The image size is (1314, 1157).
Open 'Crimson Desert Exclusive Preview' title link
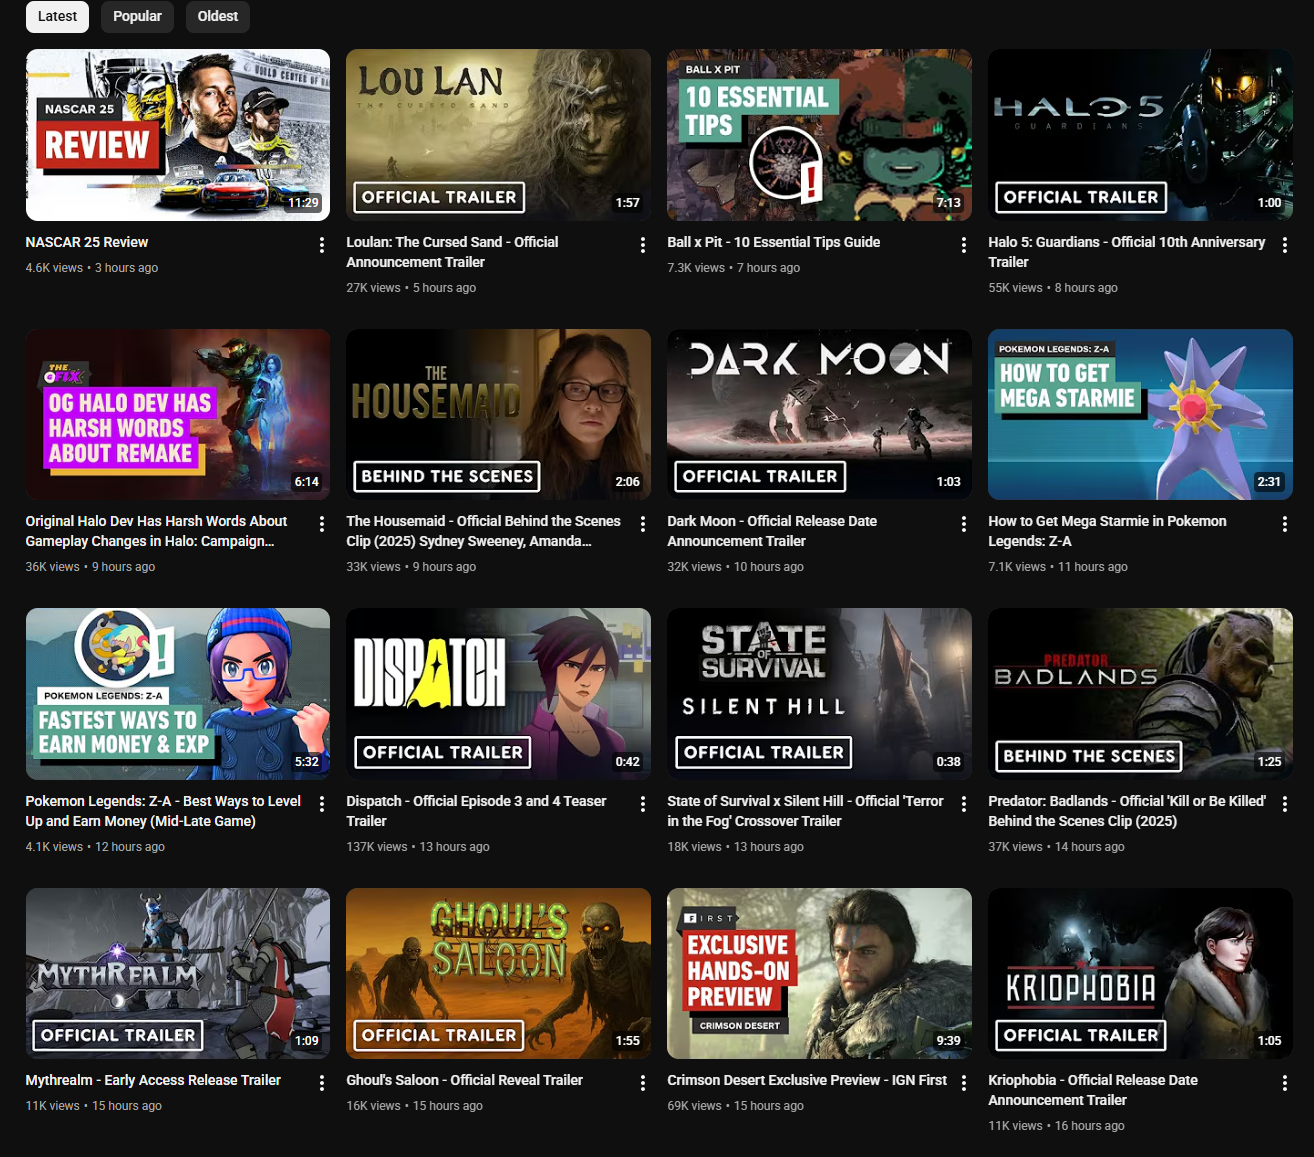click(x=807, y=1080)
